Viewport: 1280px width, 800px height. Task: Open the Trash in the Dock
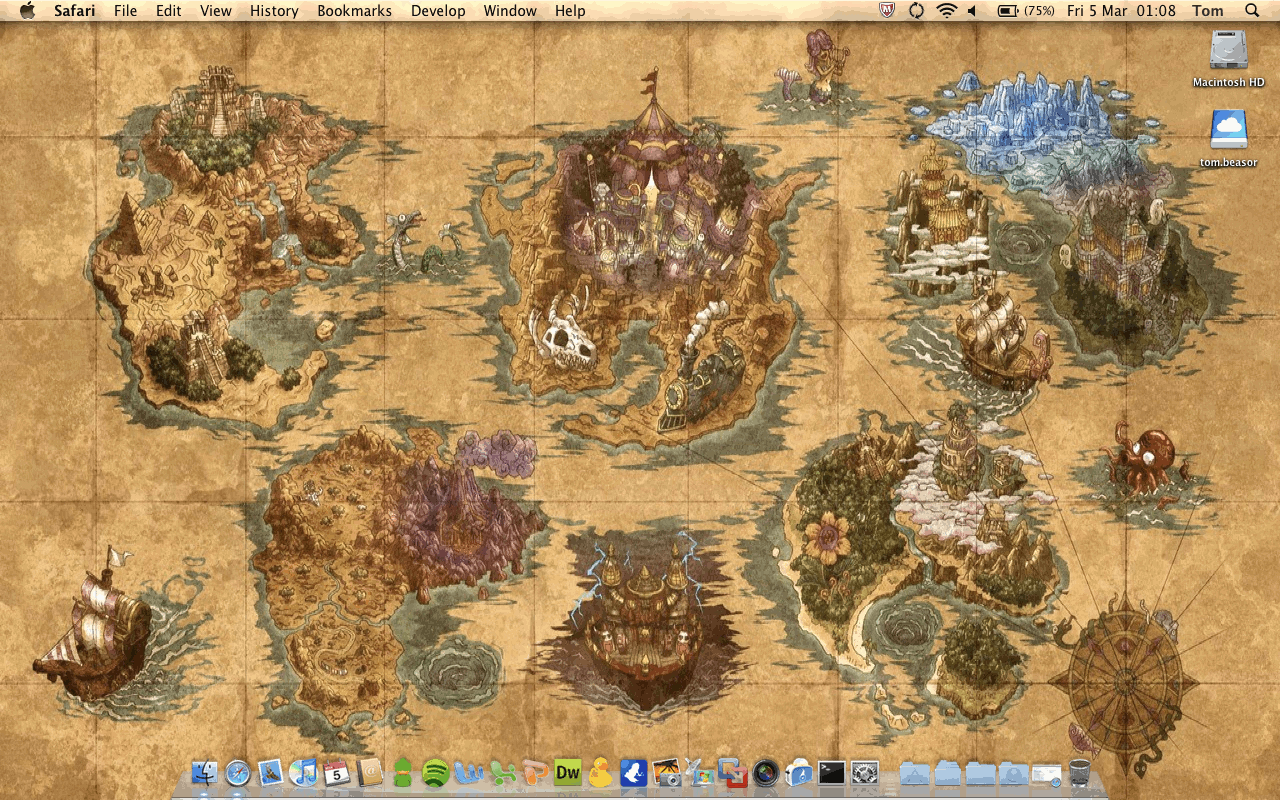(x=1079, y=772)
